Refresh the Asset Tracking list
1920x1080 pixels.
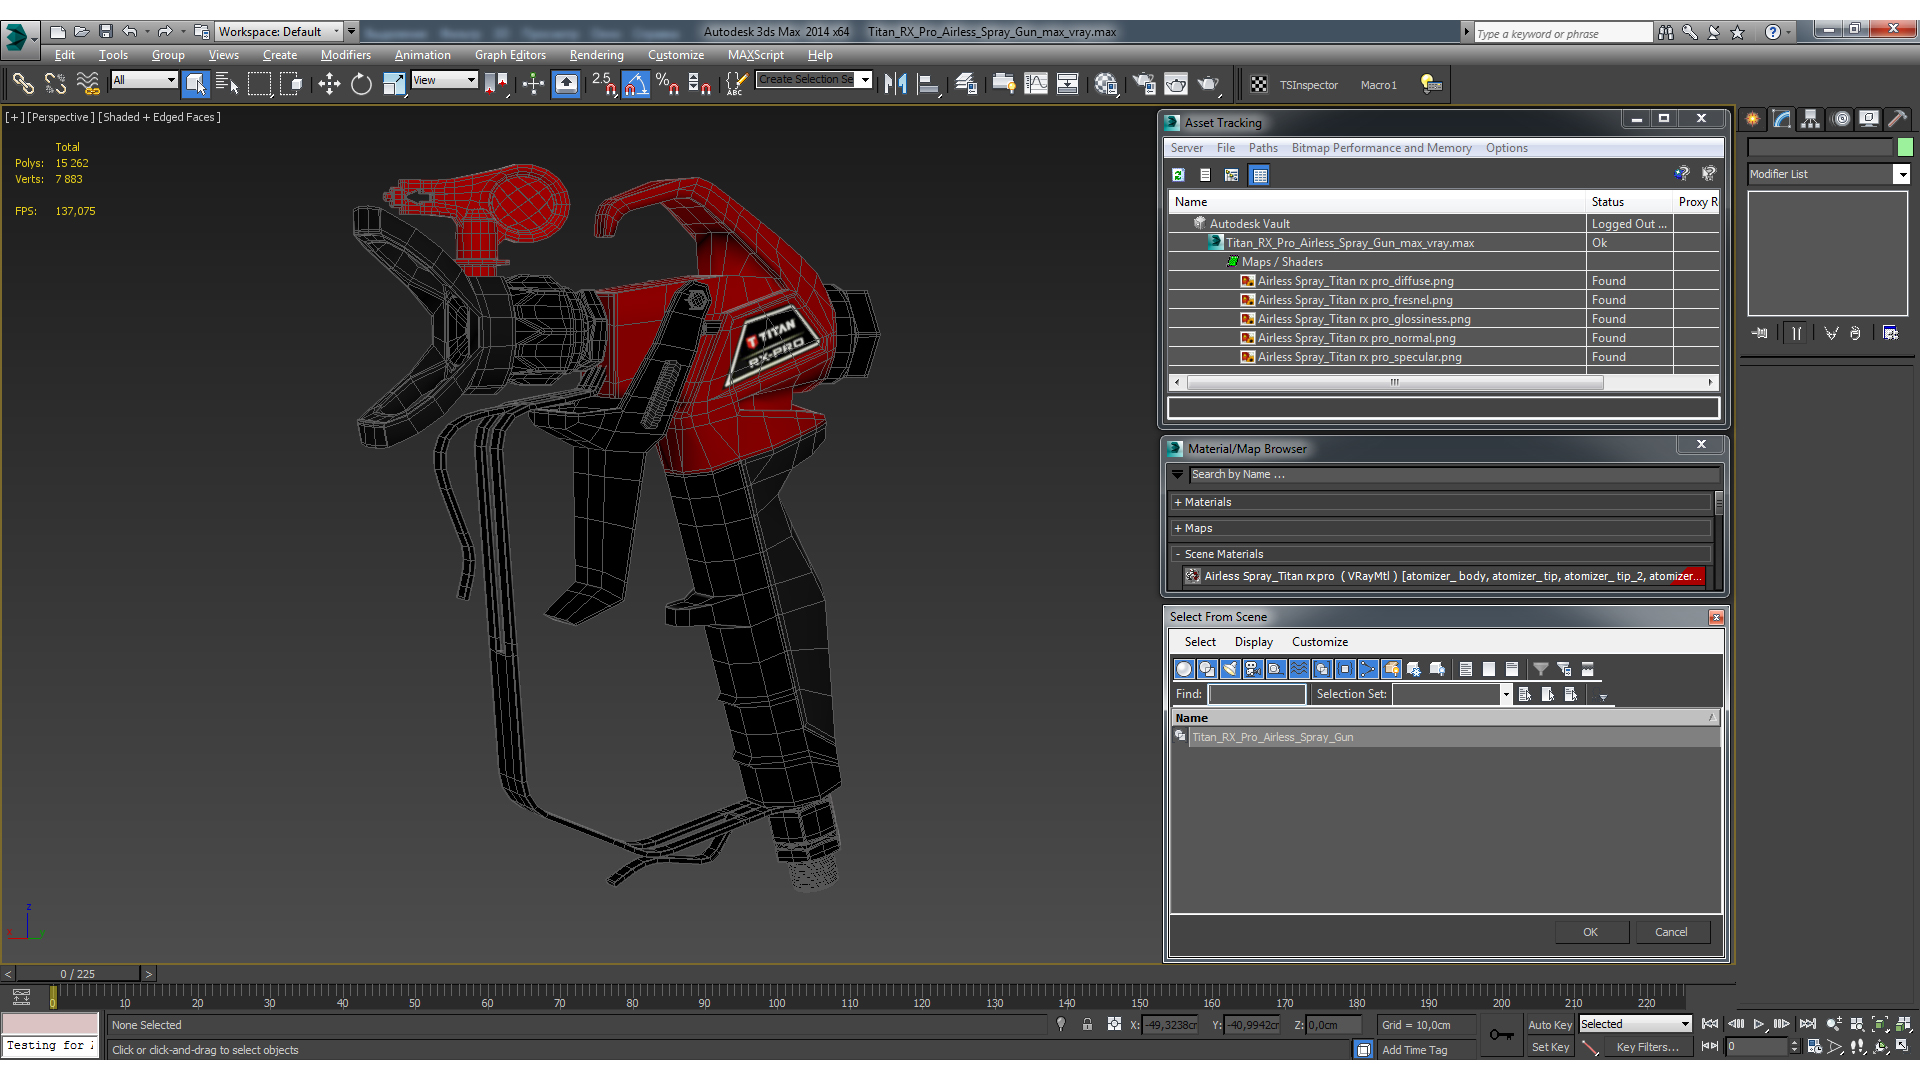click(1178, 175)
